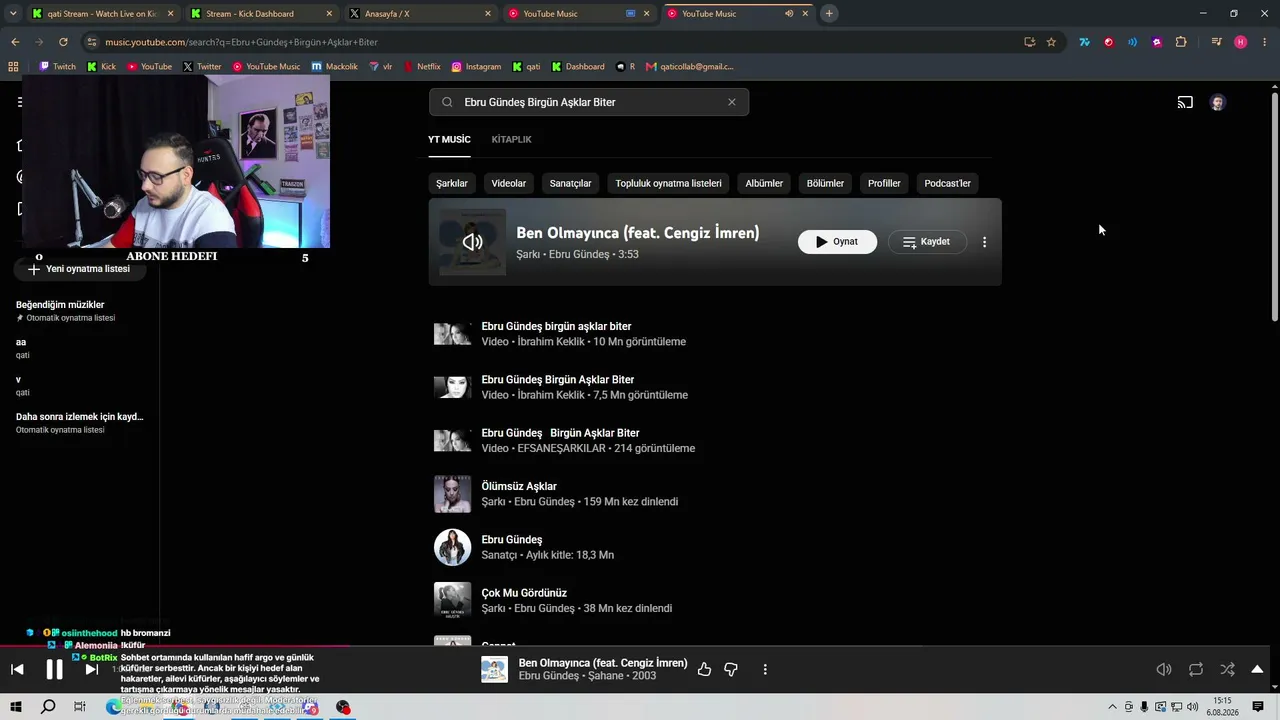This screenshot has width=1280, height=720.
Task: Expand the player page with the up arrow
Action: (1257, 669)
